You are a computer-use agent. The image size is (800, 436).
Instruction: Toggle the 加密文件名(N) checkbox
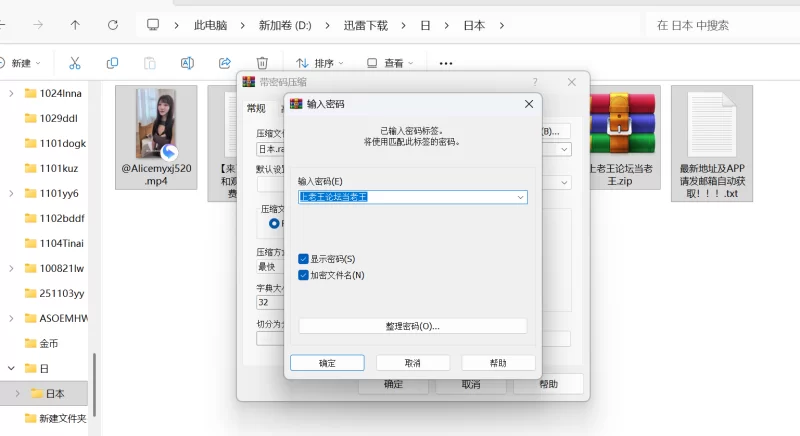click(x=304, y=275)
